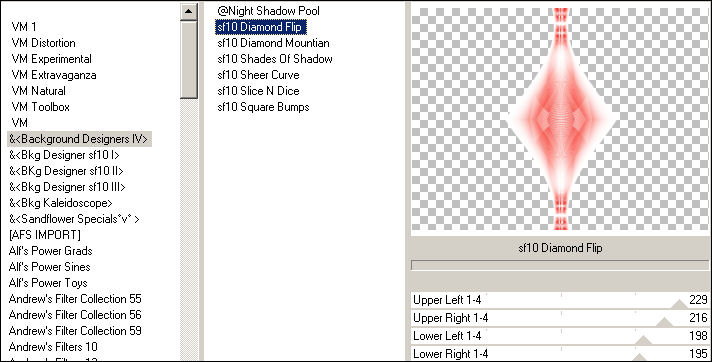Click the filter list scrollbar thumb

pyautogui.click(x=188, y=60)
